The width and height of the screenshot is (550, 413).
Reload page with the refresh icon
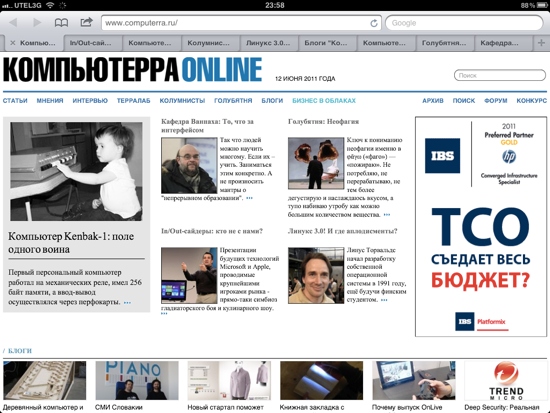[374, 23]
